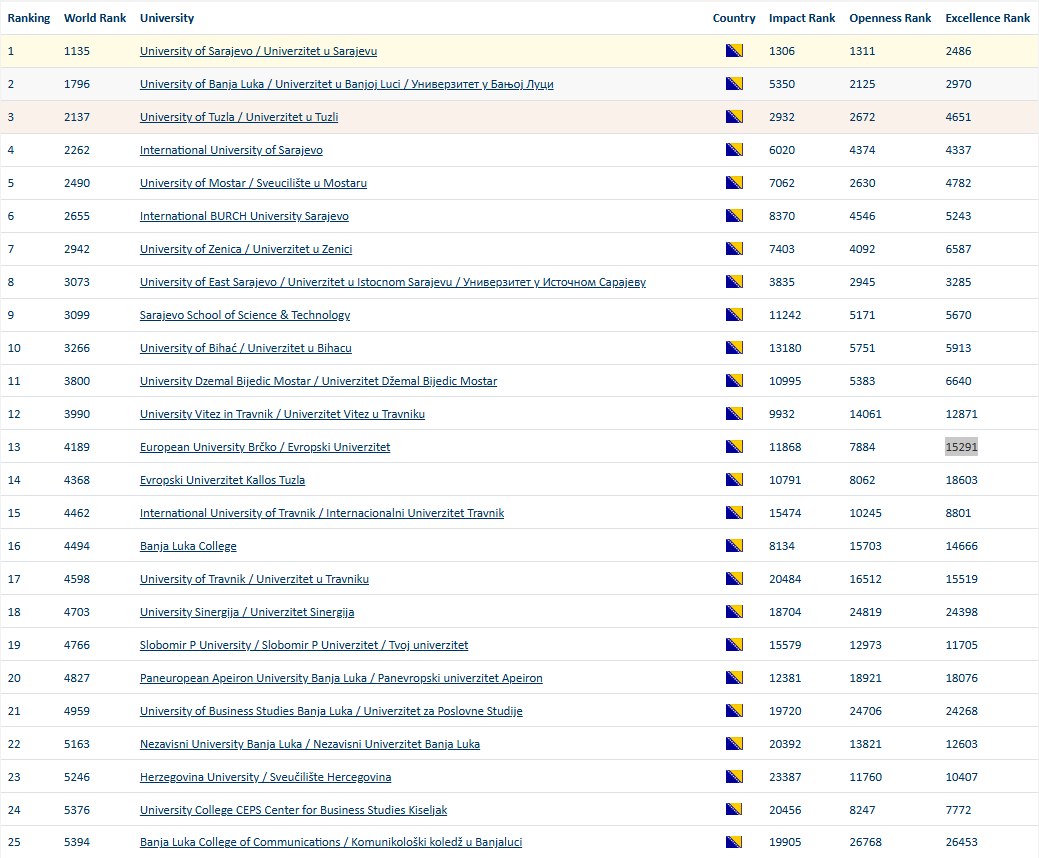
Task: Click the flag icon for Paneuropean Apeiron University
Action: coord(734,677)
